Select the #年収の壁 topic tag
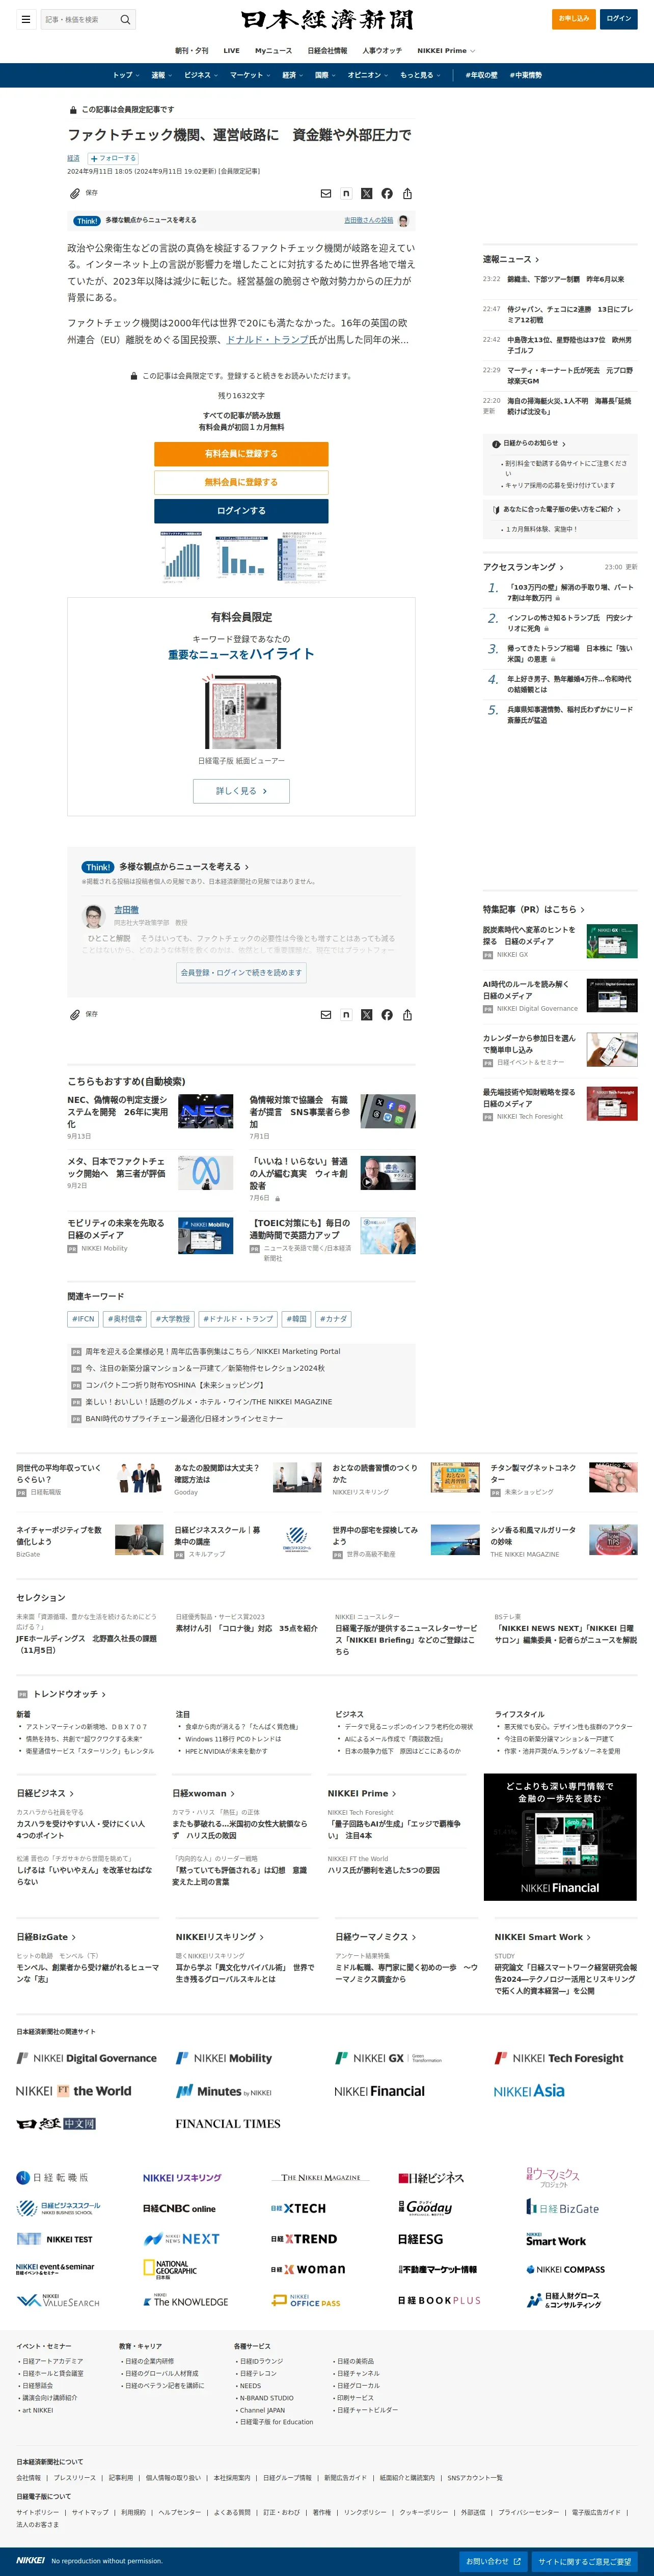This screenshot has width=654, height=2576. (481, 75)
